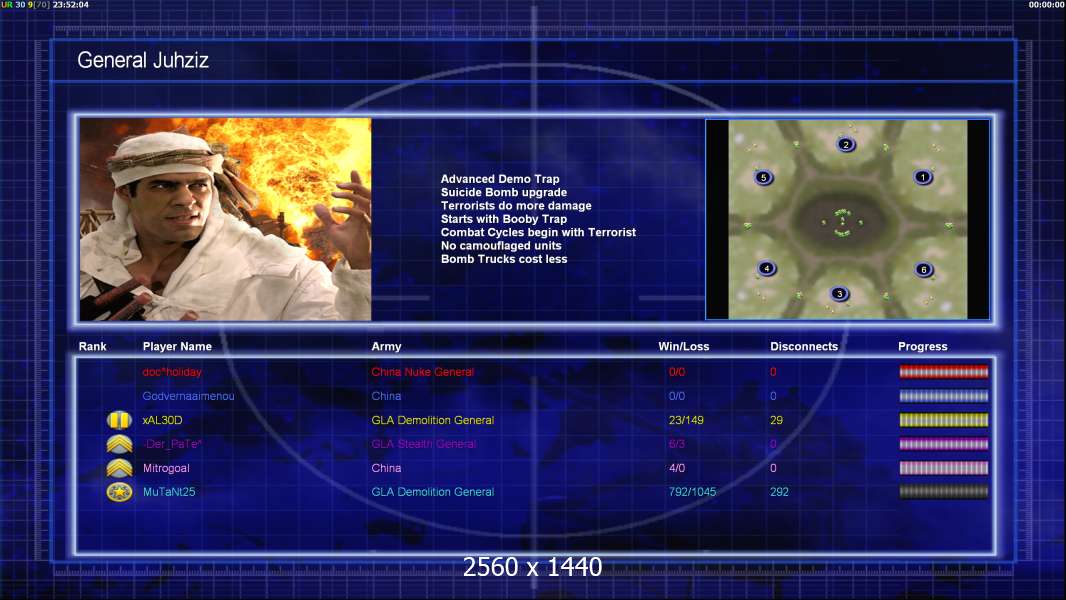Click -Der_PaTe- rank chevron icon
The height and width of the screenshot is (600, 1066).
click(x=120, y=444)
